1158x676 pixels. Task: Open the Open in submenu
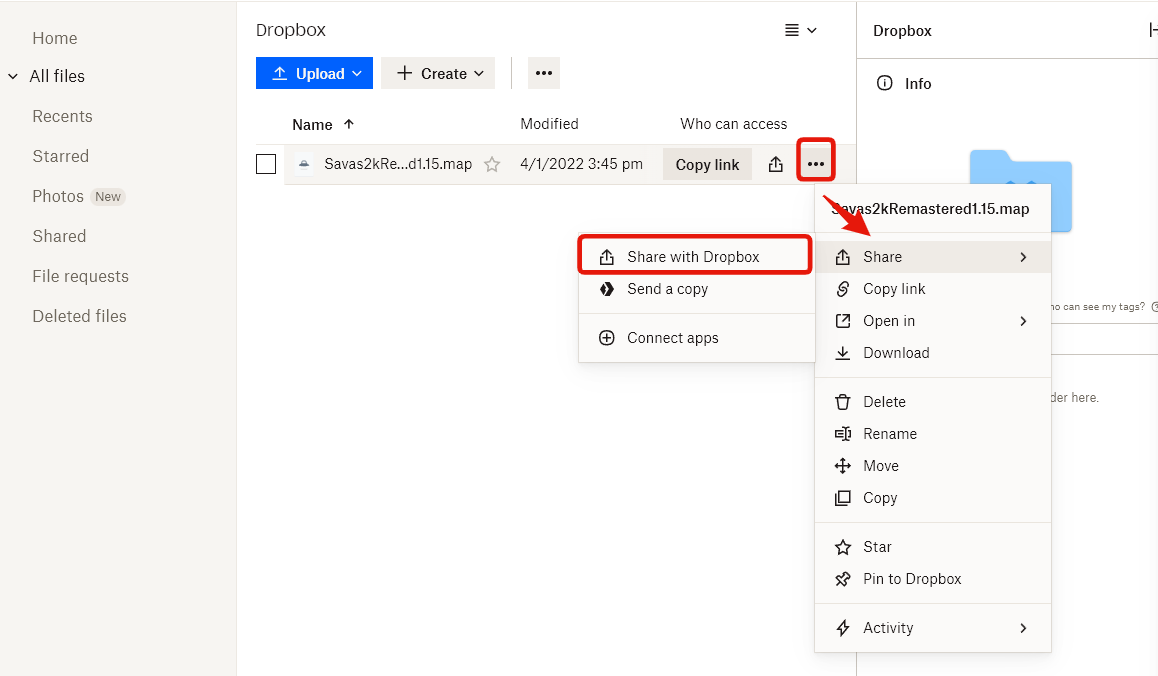tap(933, 321)
